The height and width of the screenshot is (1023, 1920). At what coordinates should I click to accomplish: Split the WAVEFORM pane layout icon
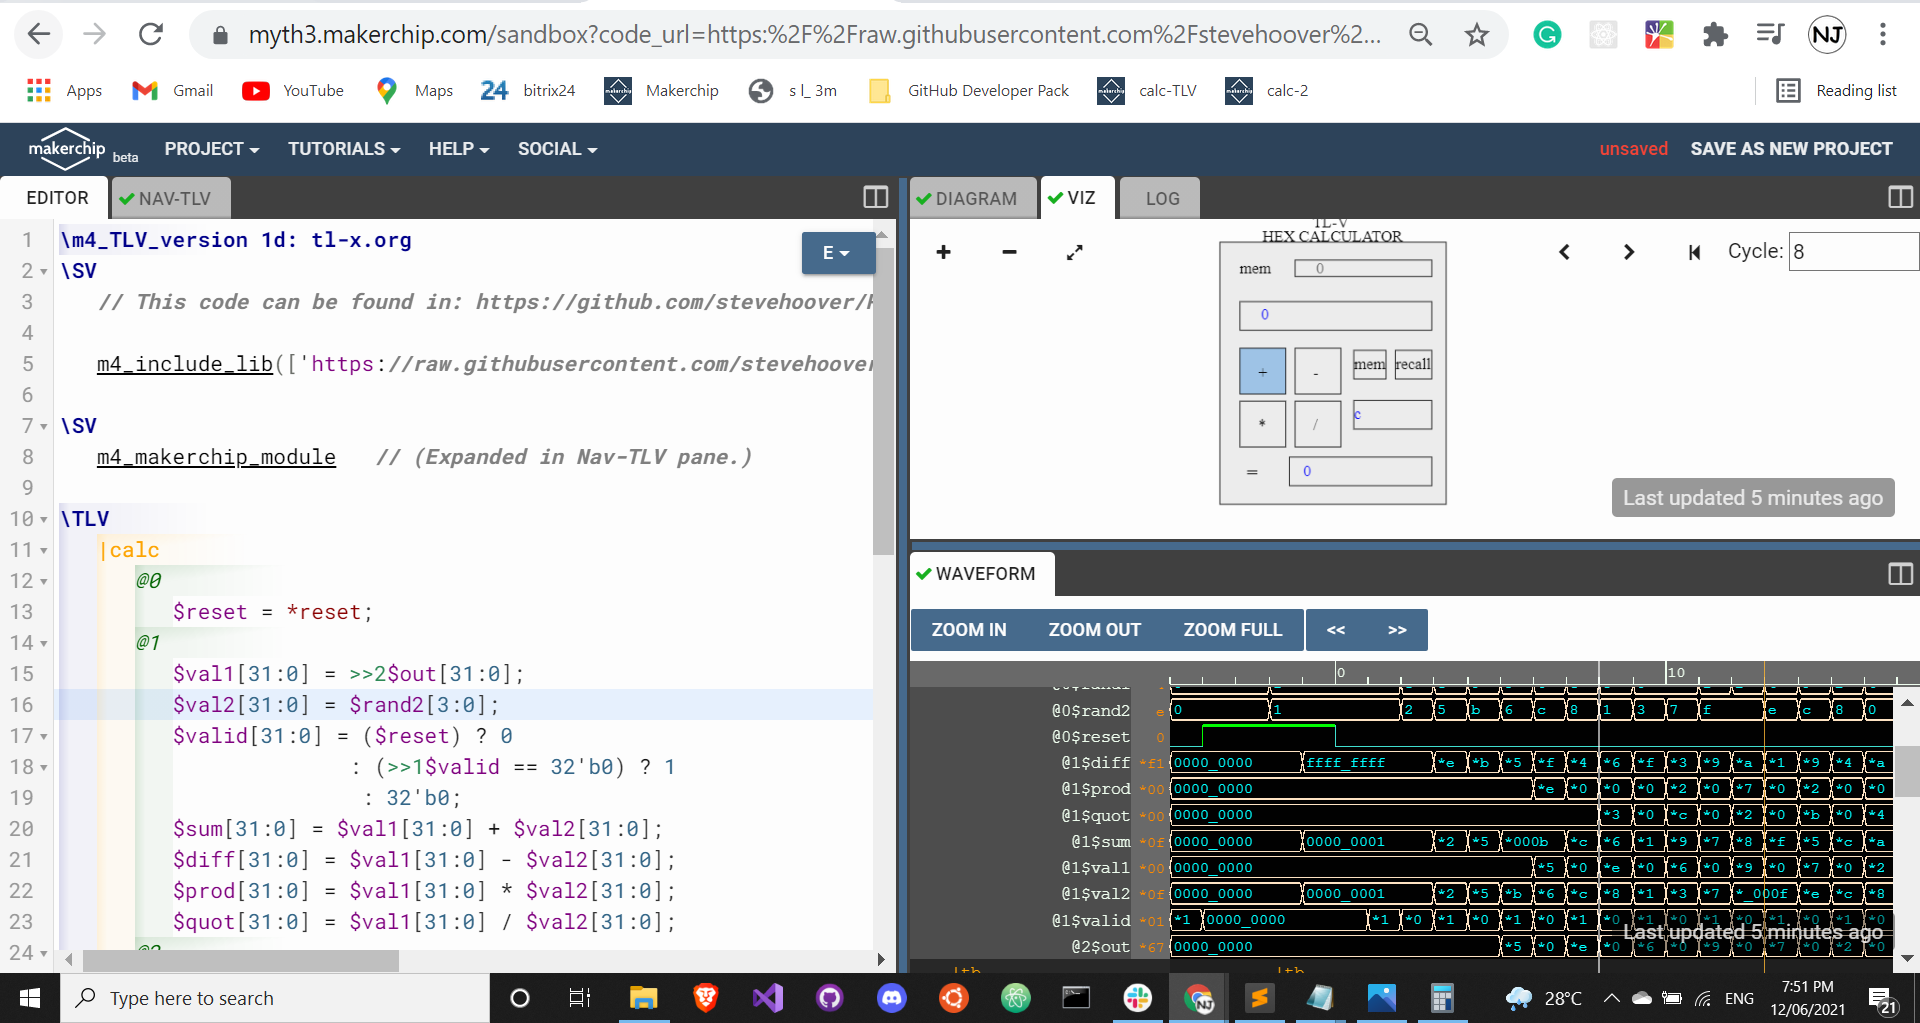1900,574
